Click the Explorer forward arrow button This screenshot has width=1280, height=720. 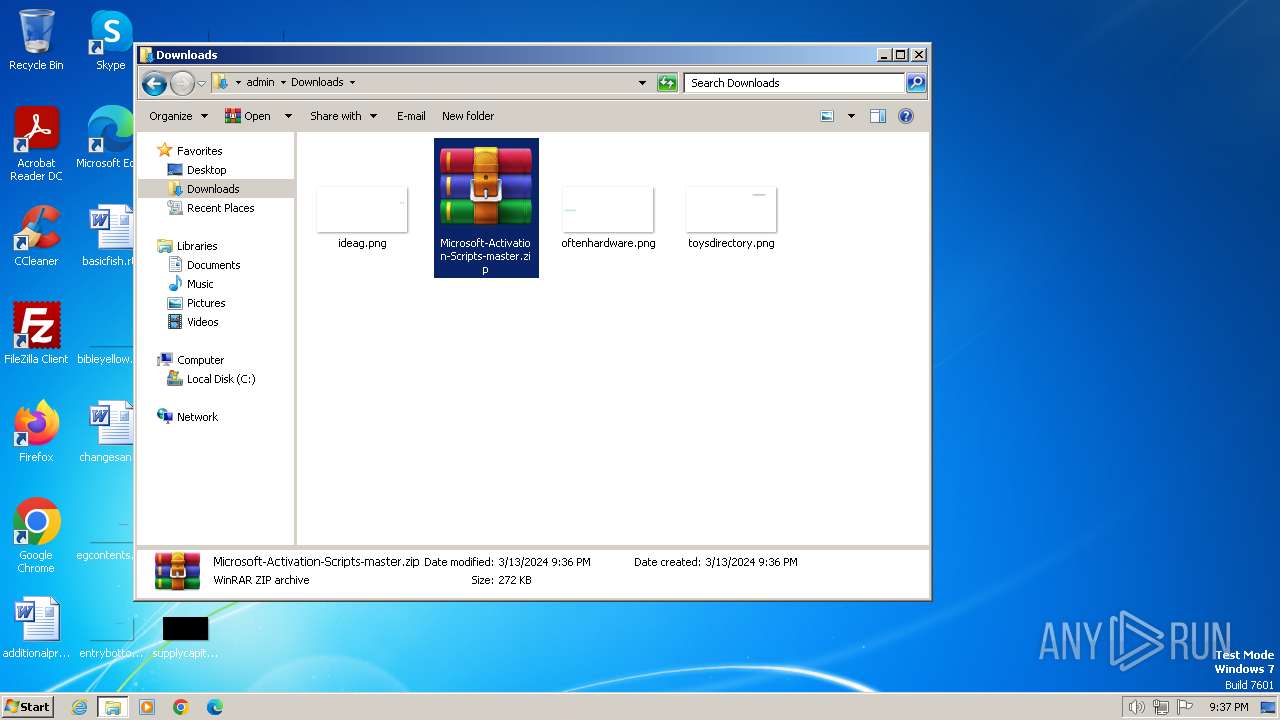pos(182,83)
